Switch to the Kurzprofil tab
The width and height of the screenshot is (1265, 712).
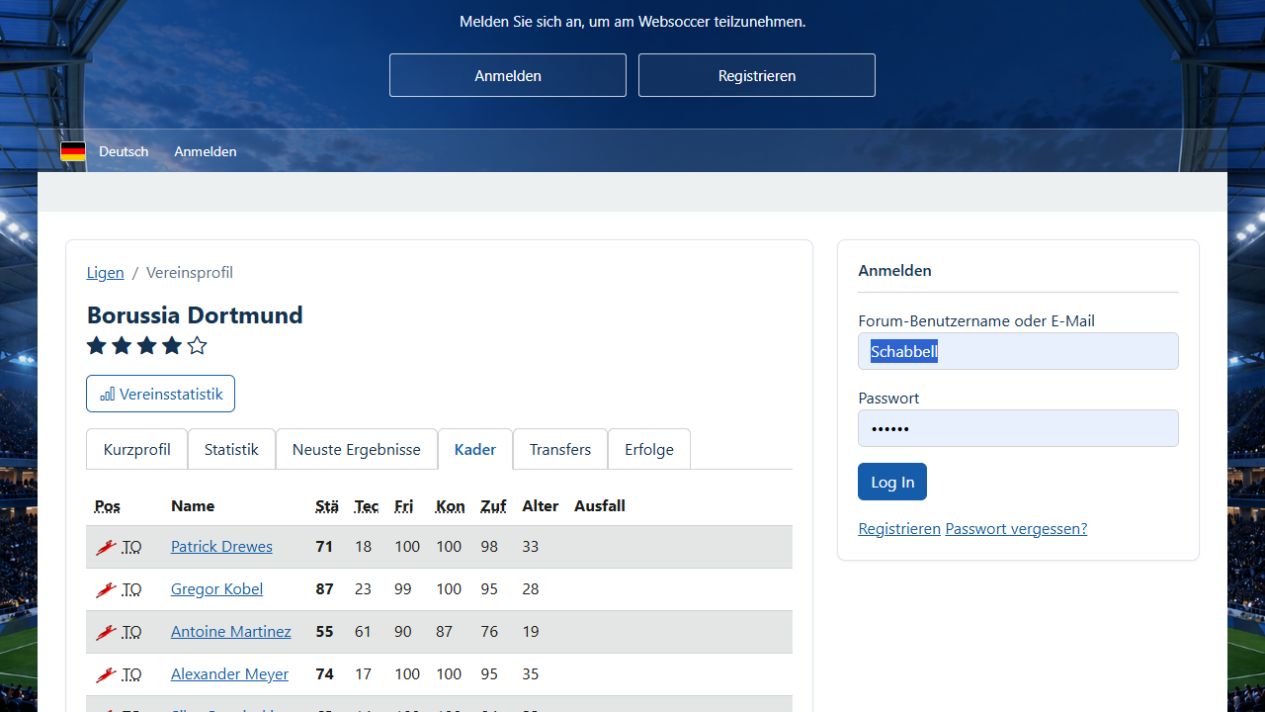(137, 450)
